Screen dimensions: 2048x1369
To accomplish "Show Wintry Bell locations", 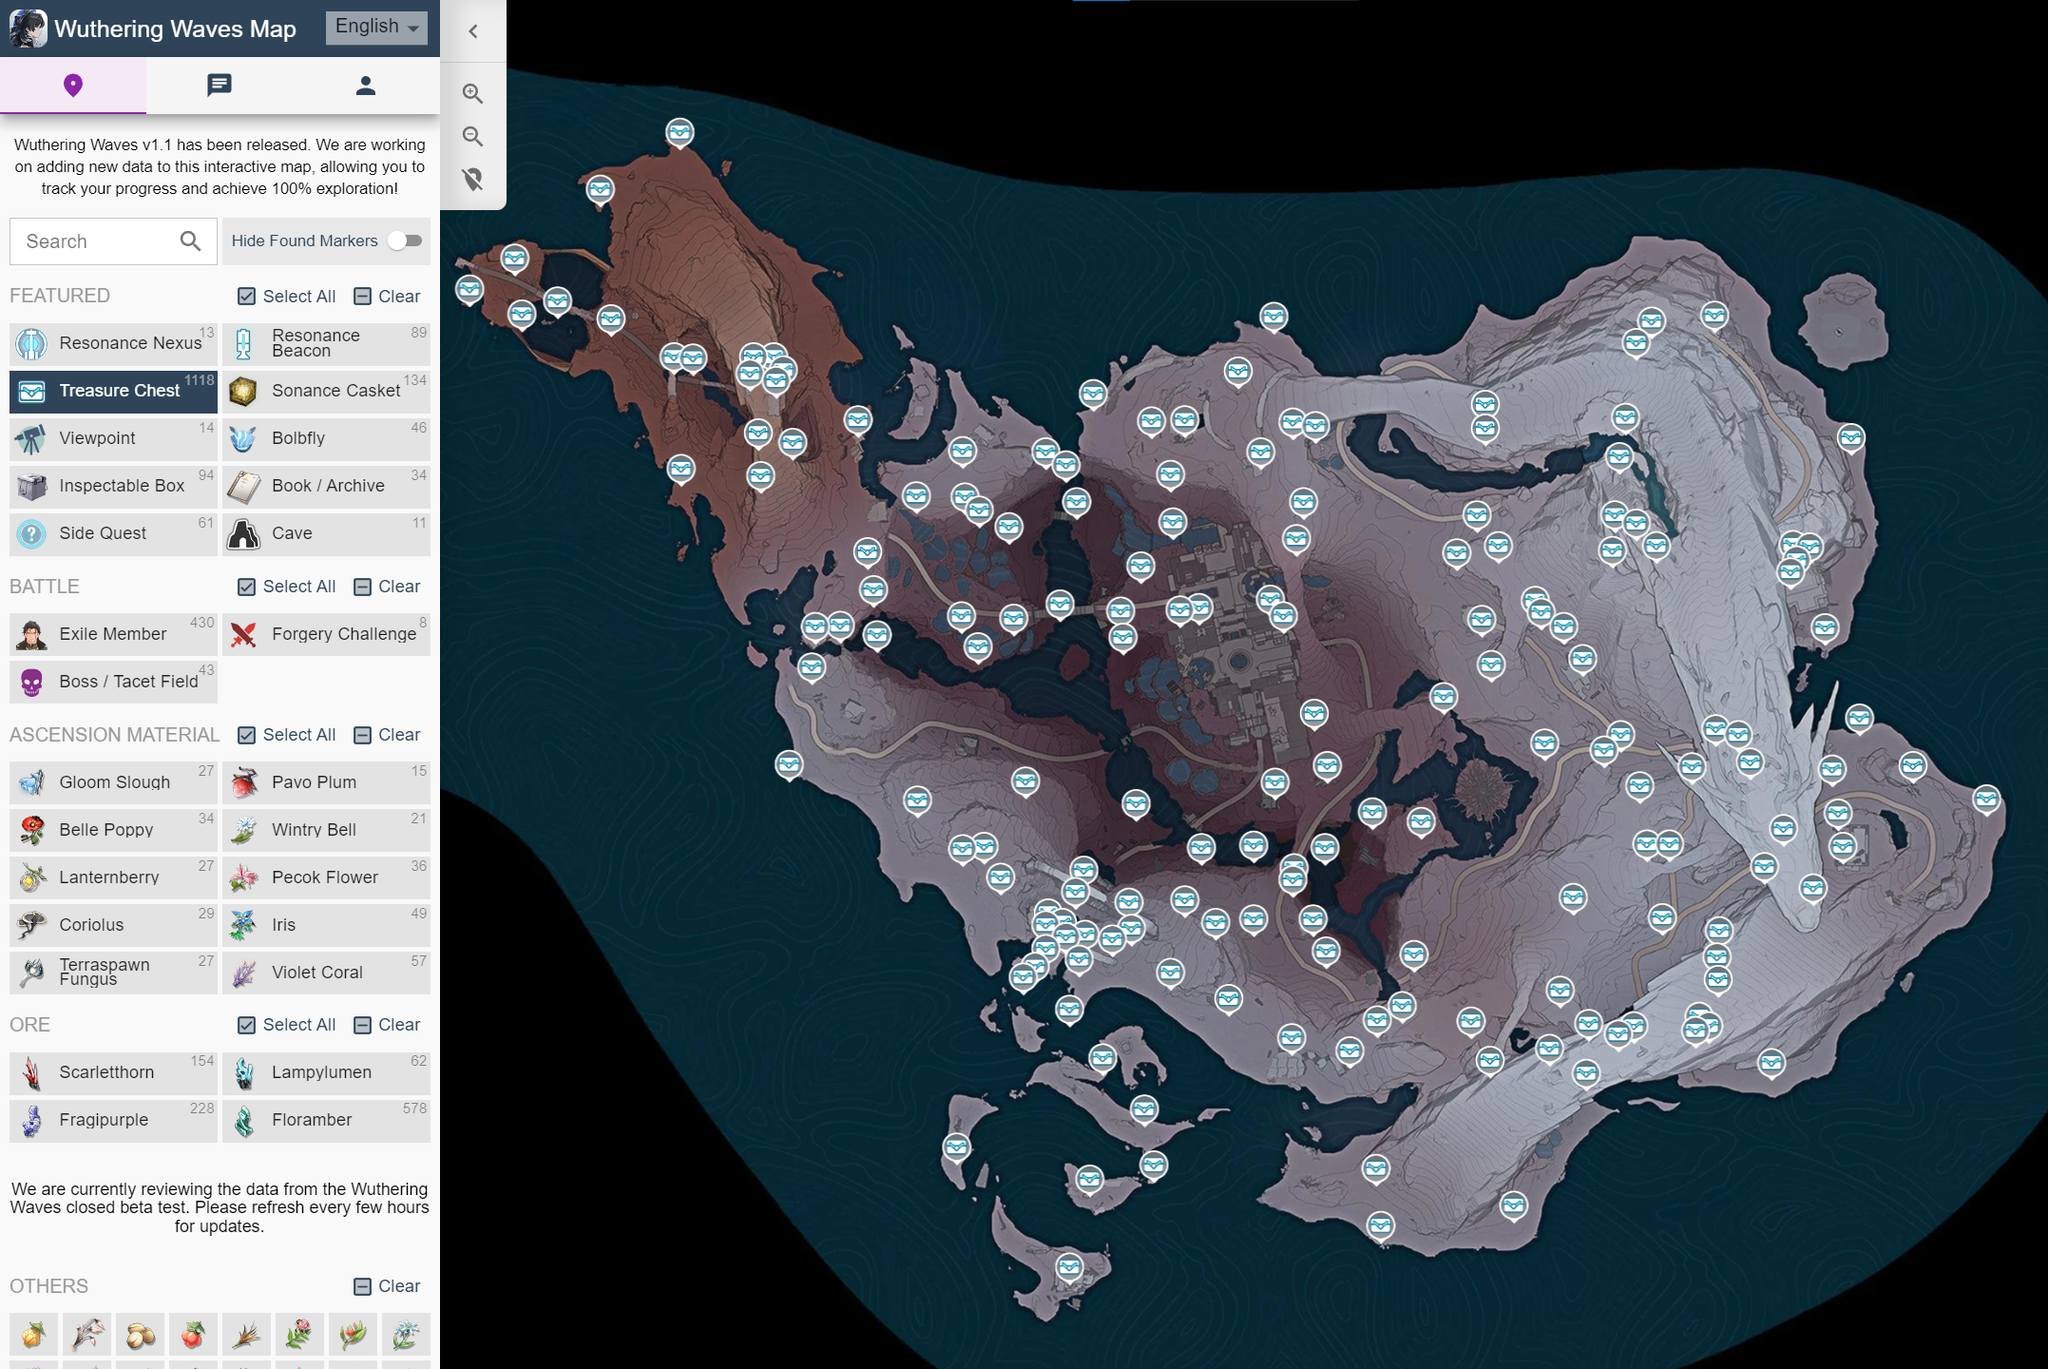I will click(x=326, y=830).
